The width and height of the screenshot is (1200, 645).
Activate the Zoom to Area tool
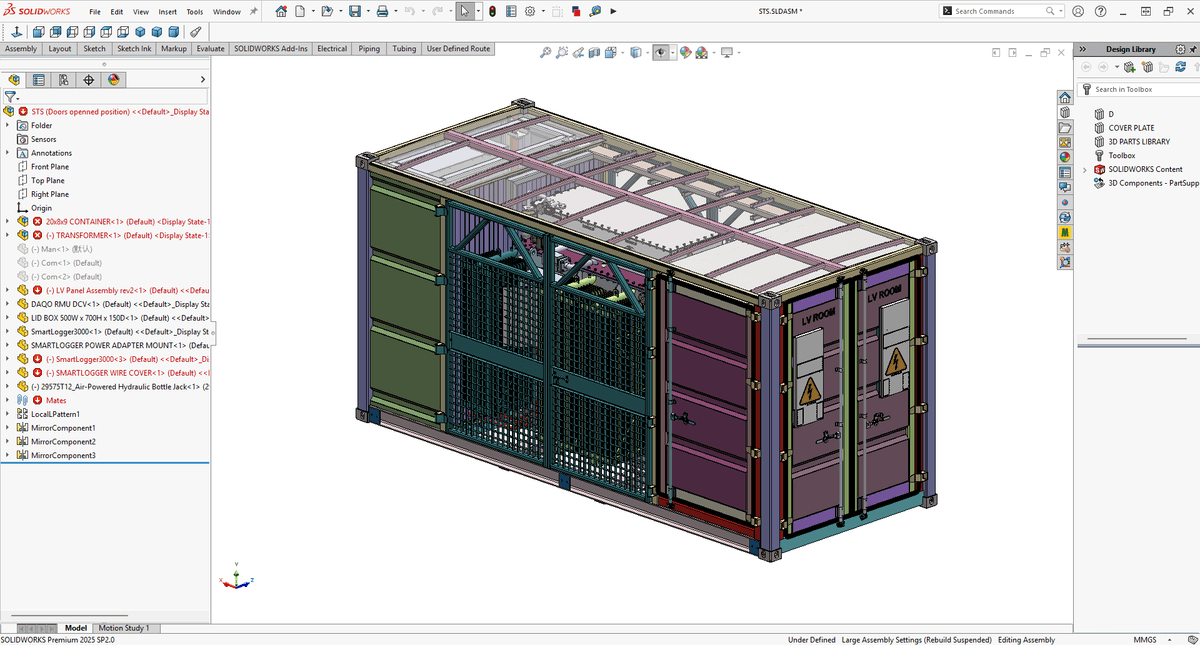click(x=561, y=51)
